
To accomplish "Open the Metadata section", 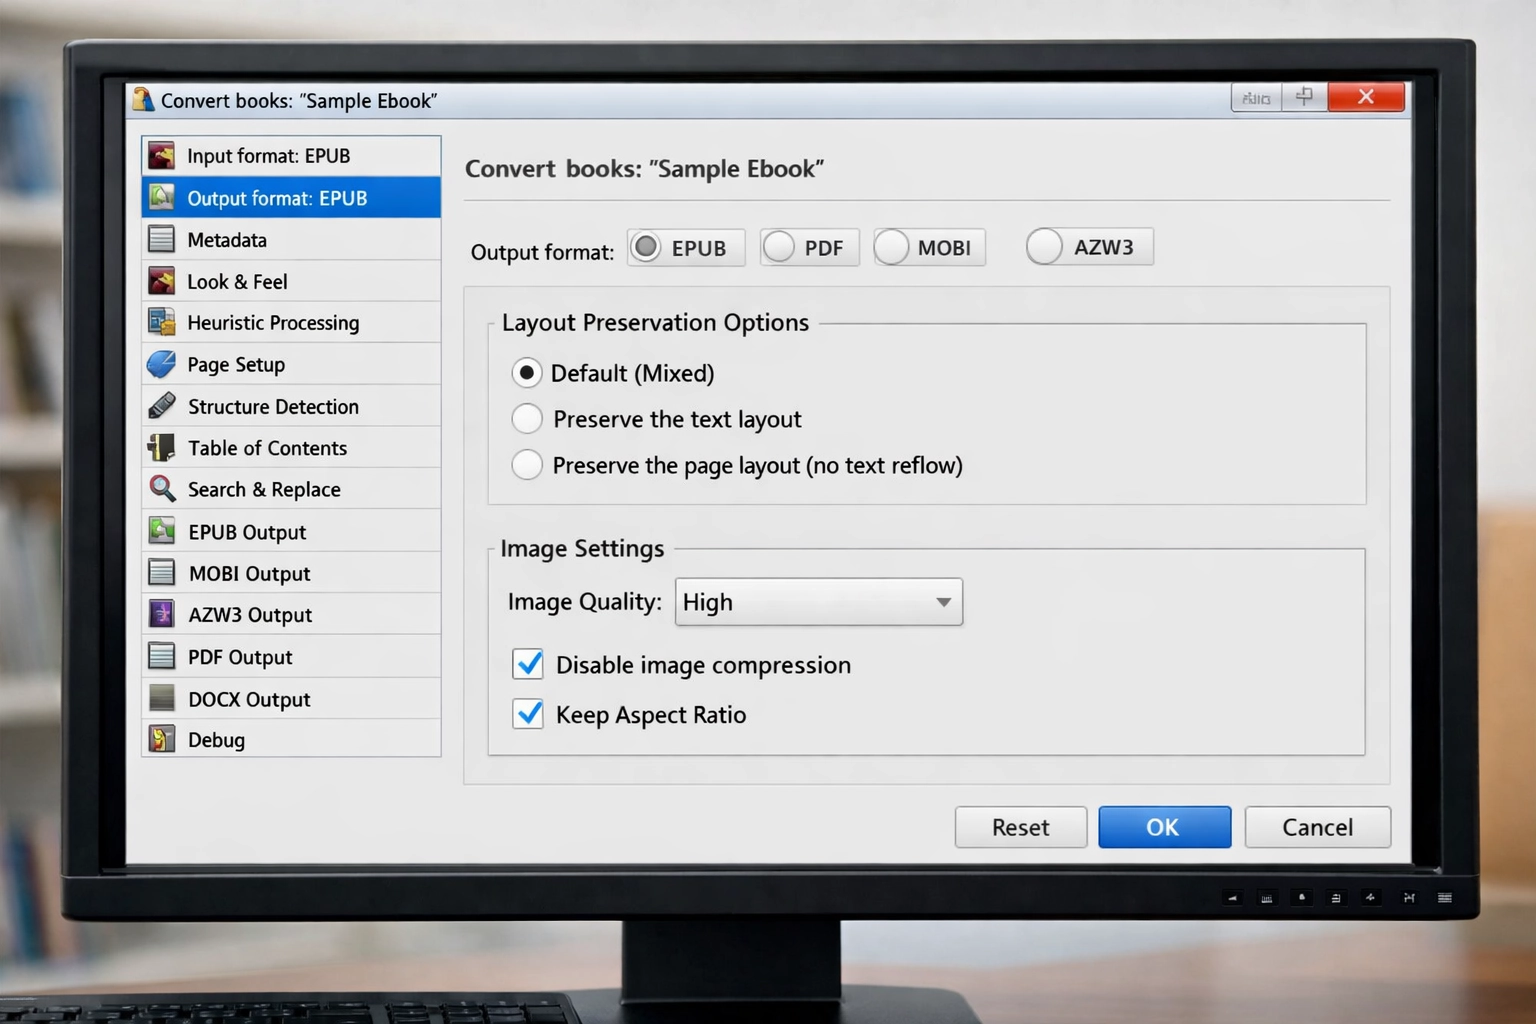I will click(x=291, y=240).
